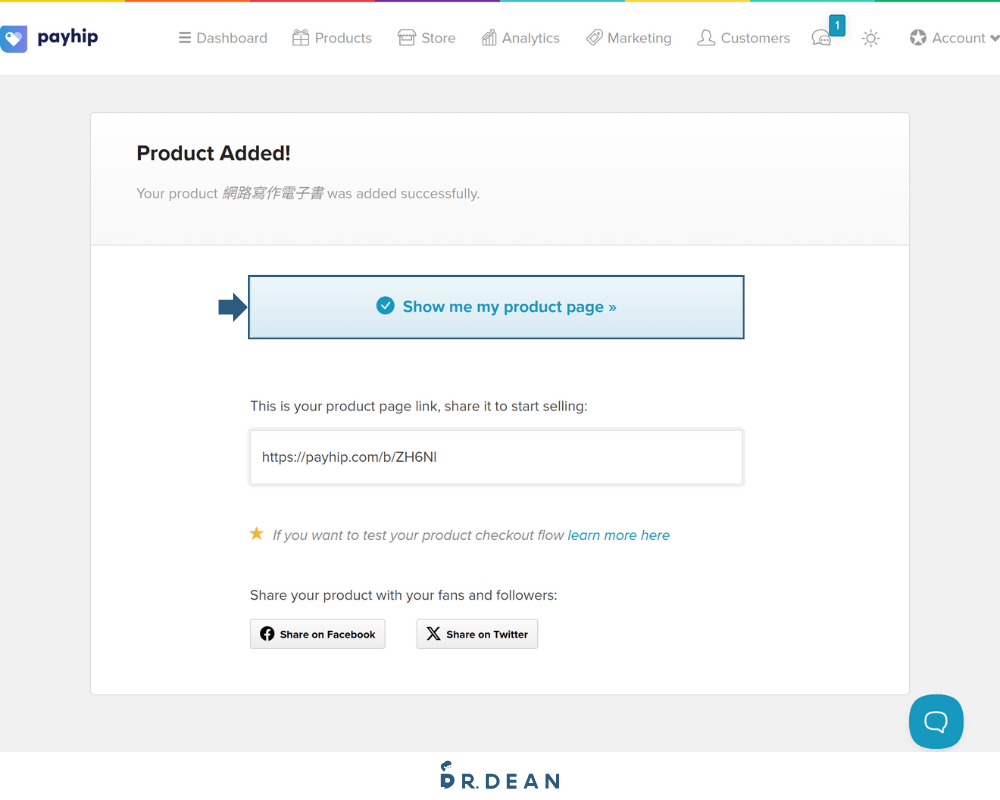Toggle the light/dark mode sun icon
1000x800 pixels.
(871, 38)
